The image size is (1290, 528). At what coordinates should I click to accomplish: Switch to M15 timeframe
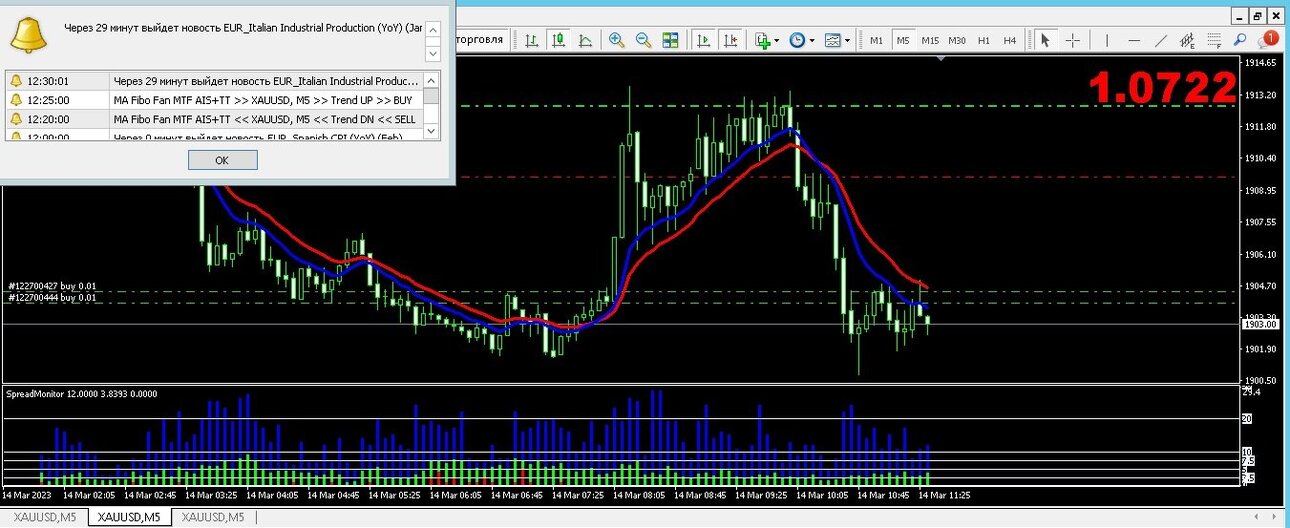coord(930,40)
